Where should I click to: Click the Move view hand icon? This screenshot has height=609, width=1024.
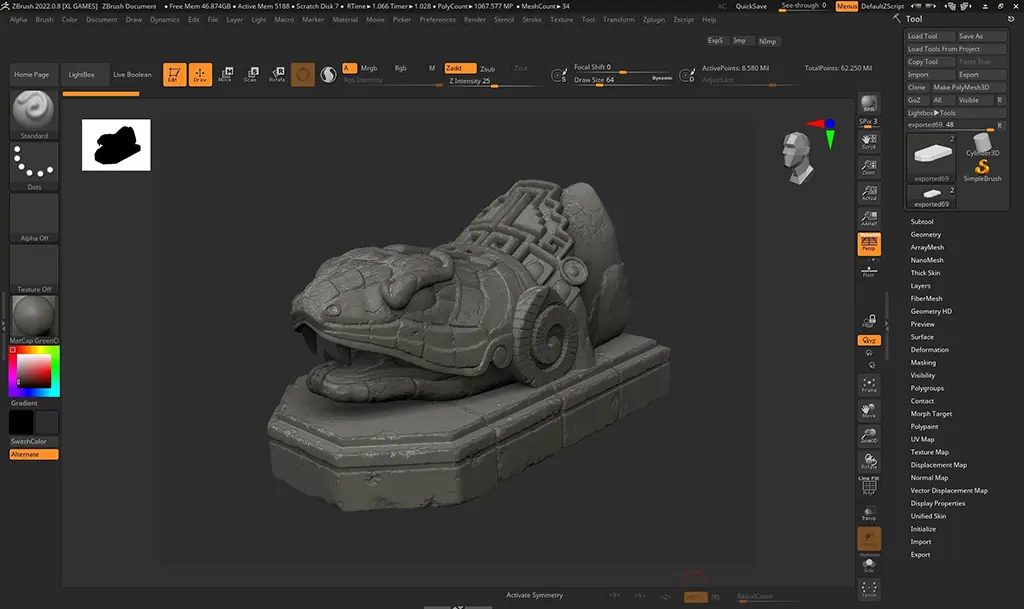(869, 411)
